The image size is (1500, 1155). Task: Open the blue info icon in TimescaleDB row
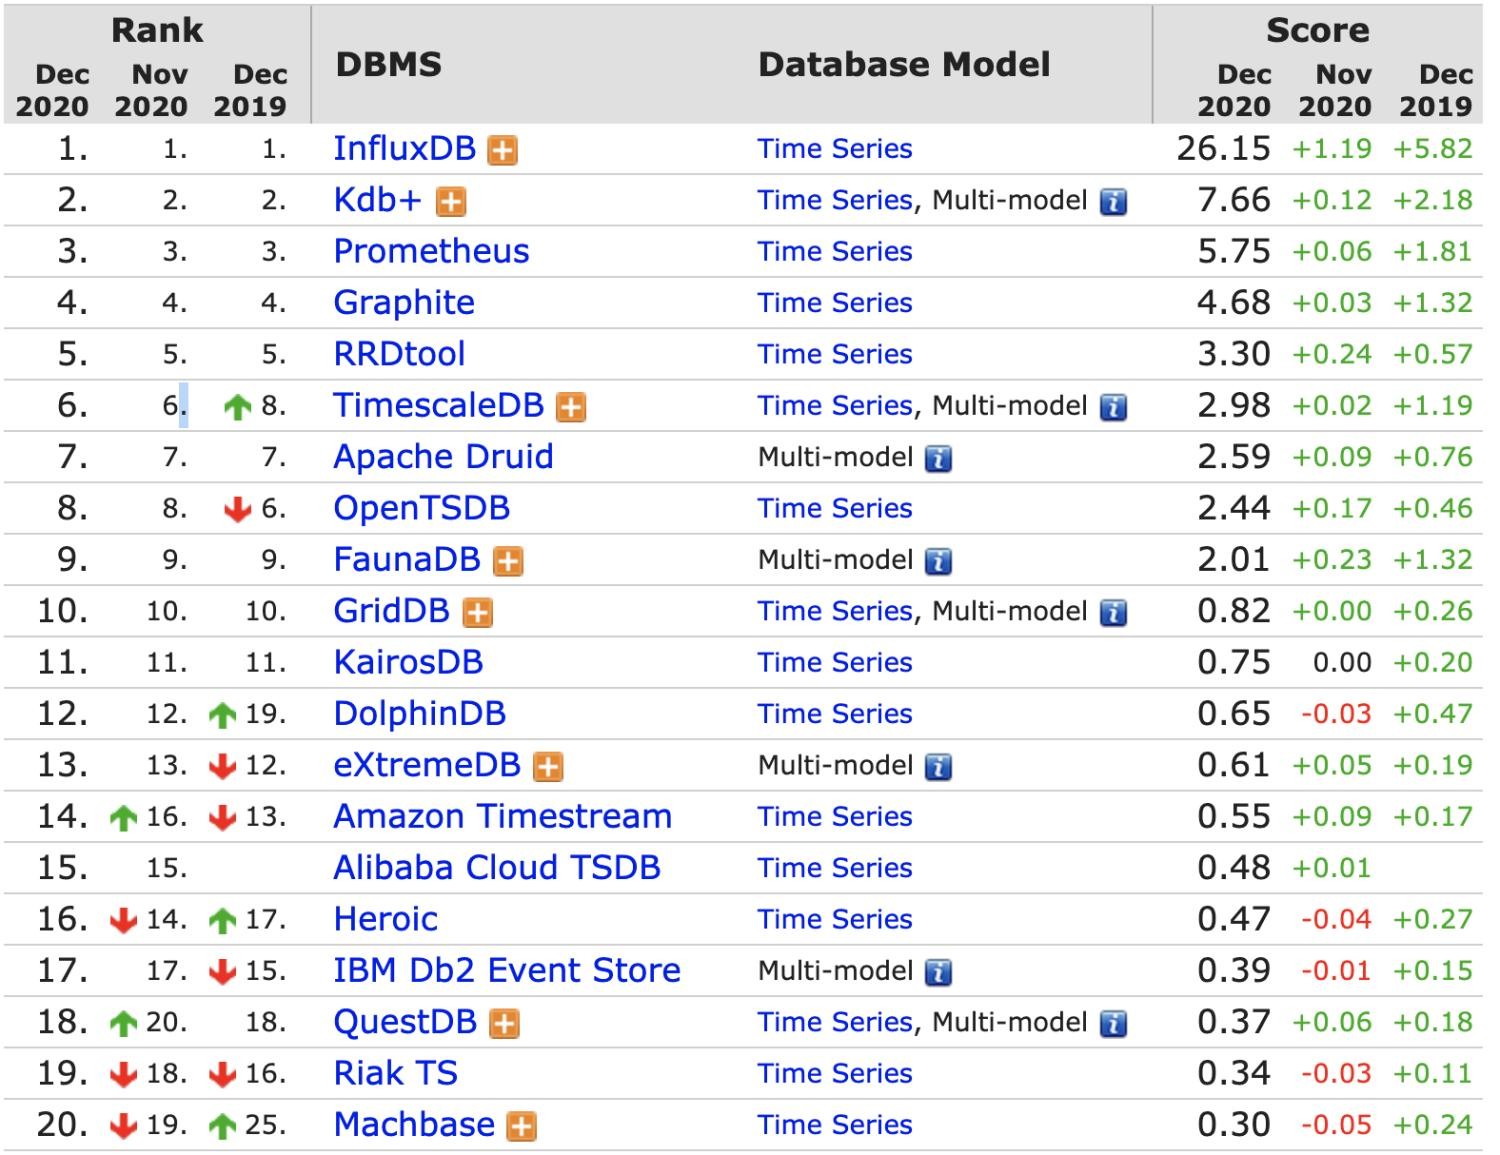(1113, 407)
